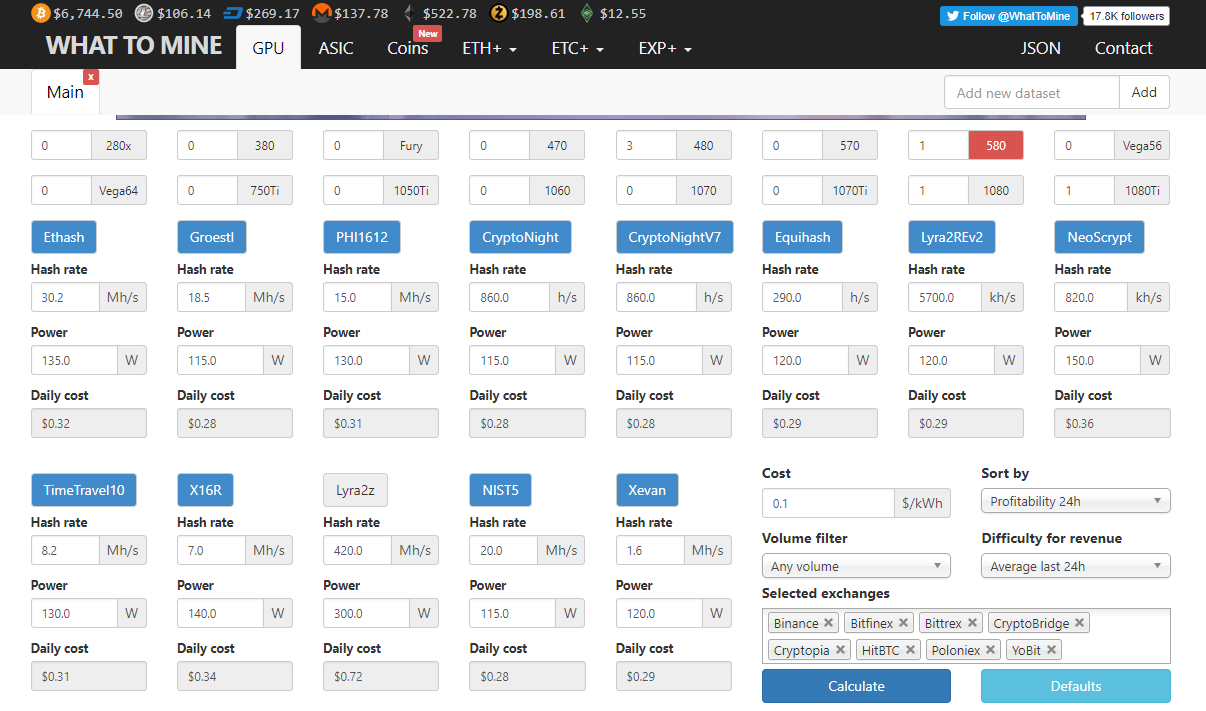
Task: Expand the ETH+ menu
Action: 489,48
